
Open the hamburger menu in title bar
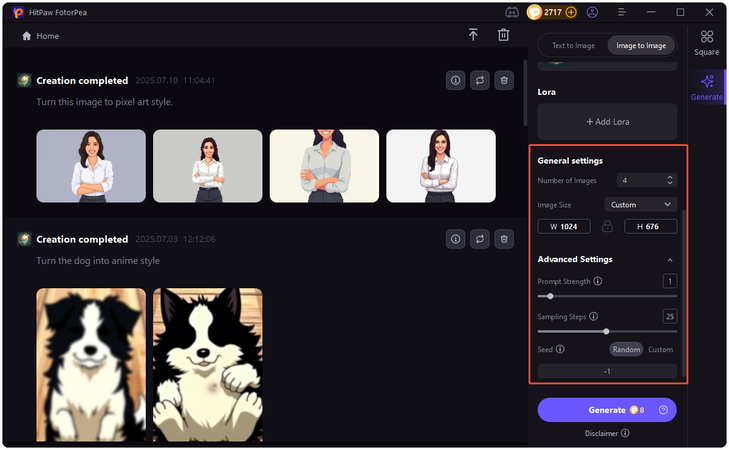(x=622, y=12)
